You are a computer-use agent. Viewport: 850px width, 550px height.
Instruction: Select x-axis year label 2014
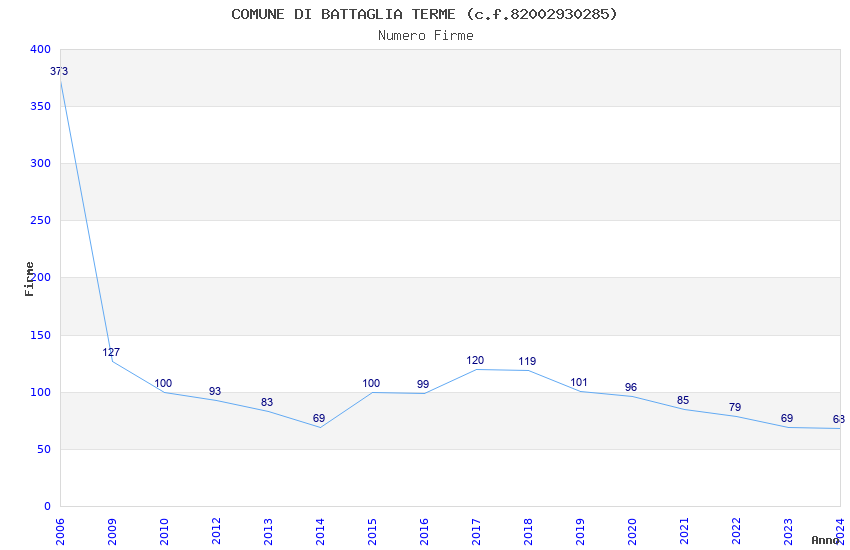pyautogui.click(x=320, y=531)
